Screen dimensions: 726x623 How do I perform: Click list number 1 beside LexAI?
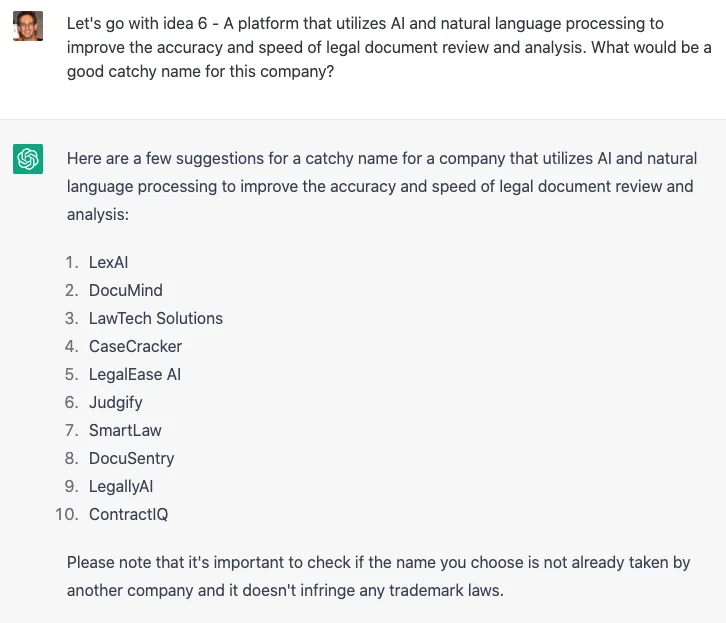[x=71, y=262]
